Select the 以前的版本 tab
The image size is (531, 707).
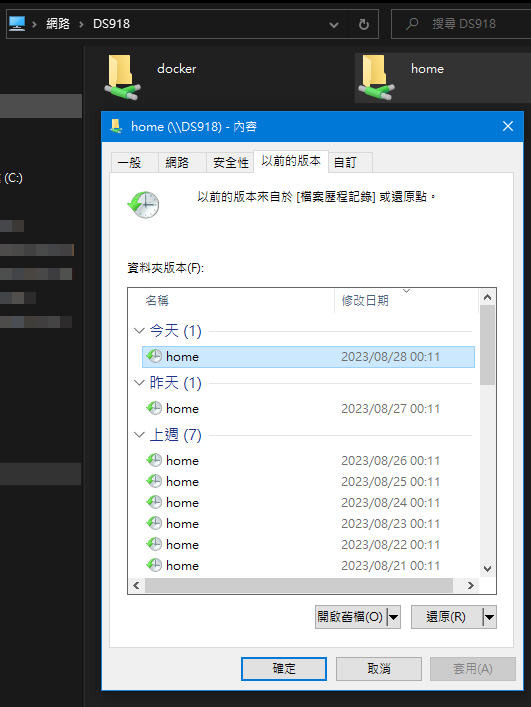[x=291, y=161]
